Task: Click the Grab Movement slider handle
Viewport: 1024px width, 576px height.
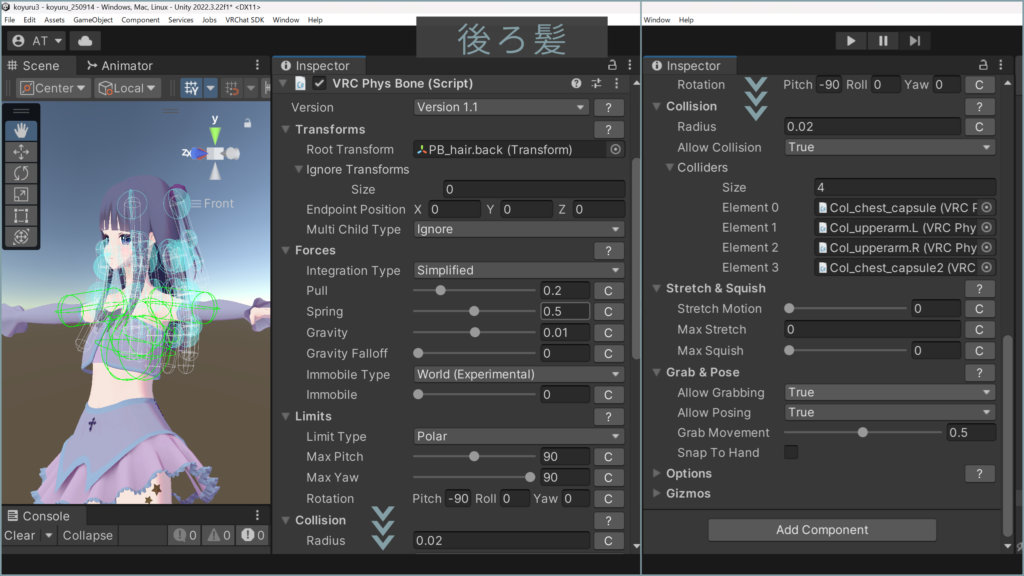Action: tap(862, 433)
